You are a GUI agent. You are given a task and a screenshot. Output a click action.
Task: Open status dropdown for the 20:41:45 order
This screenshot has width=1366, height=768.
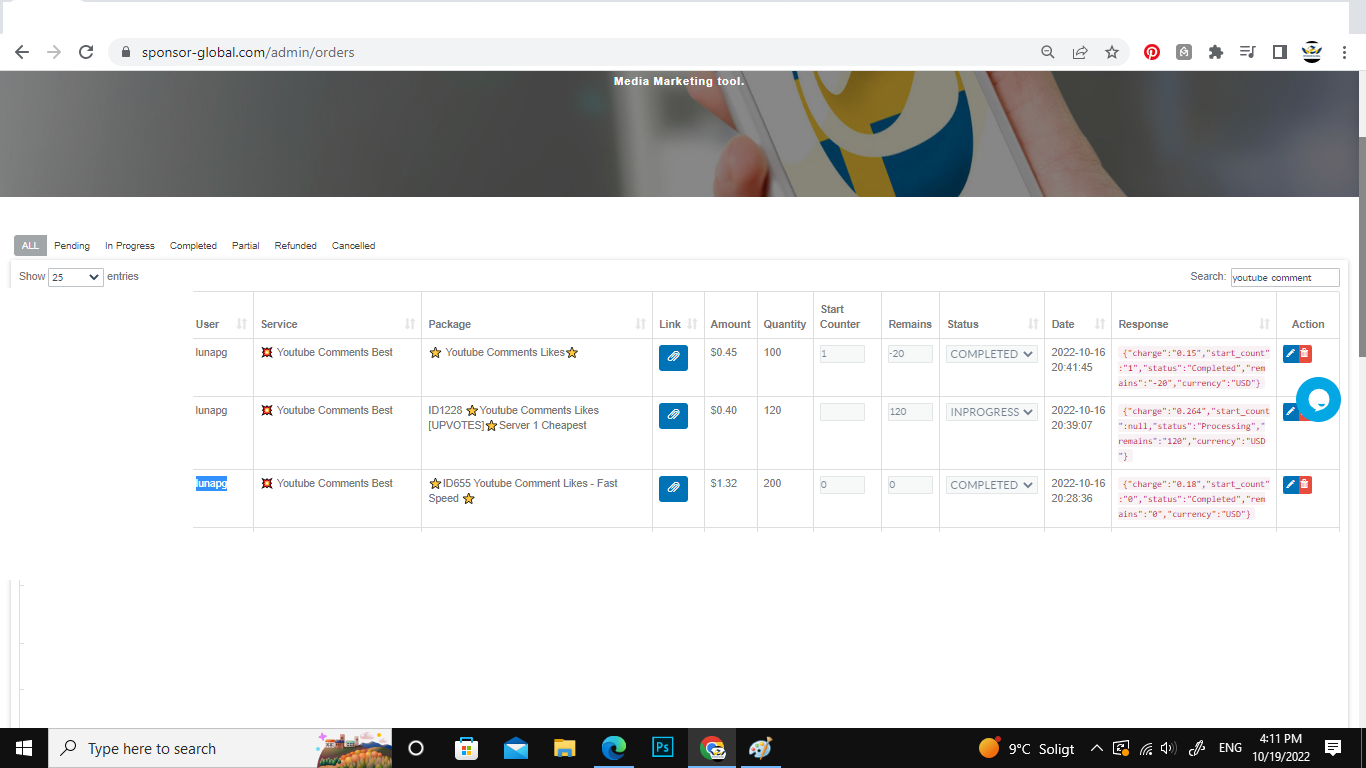(x=992, y=354)
